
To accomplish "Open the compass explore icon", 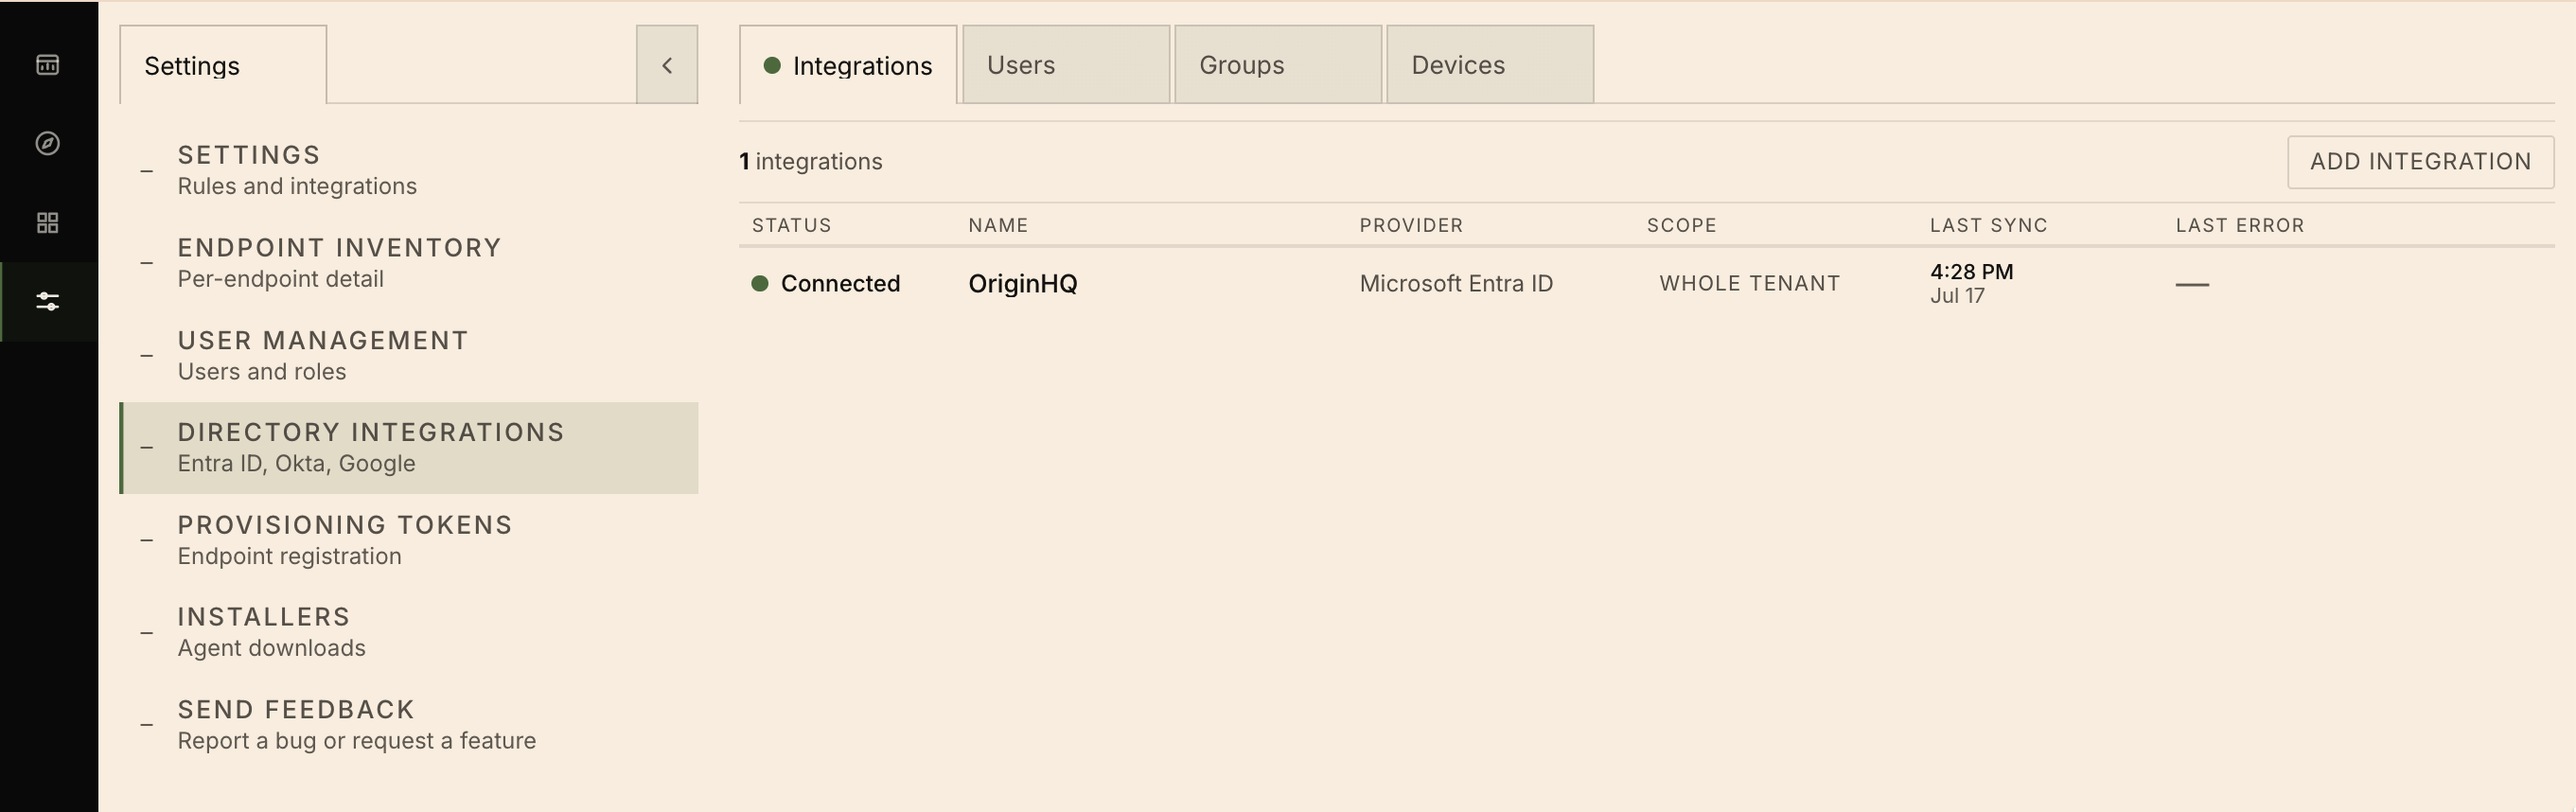I will tap(47, 143).
